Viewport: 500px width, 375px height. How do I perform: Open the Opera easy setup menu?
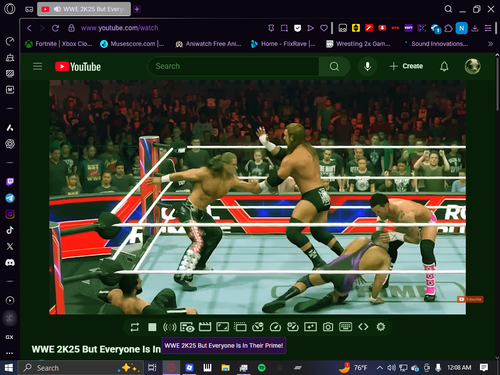pos(488,28)
